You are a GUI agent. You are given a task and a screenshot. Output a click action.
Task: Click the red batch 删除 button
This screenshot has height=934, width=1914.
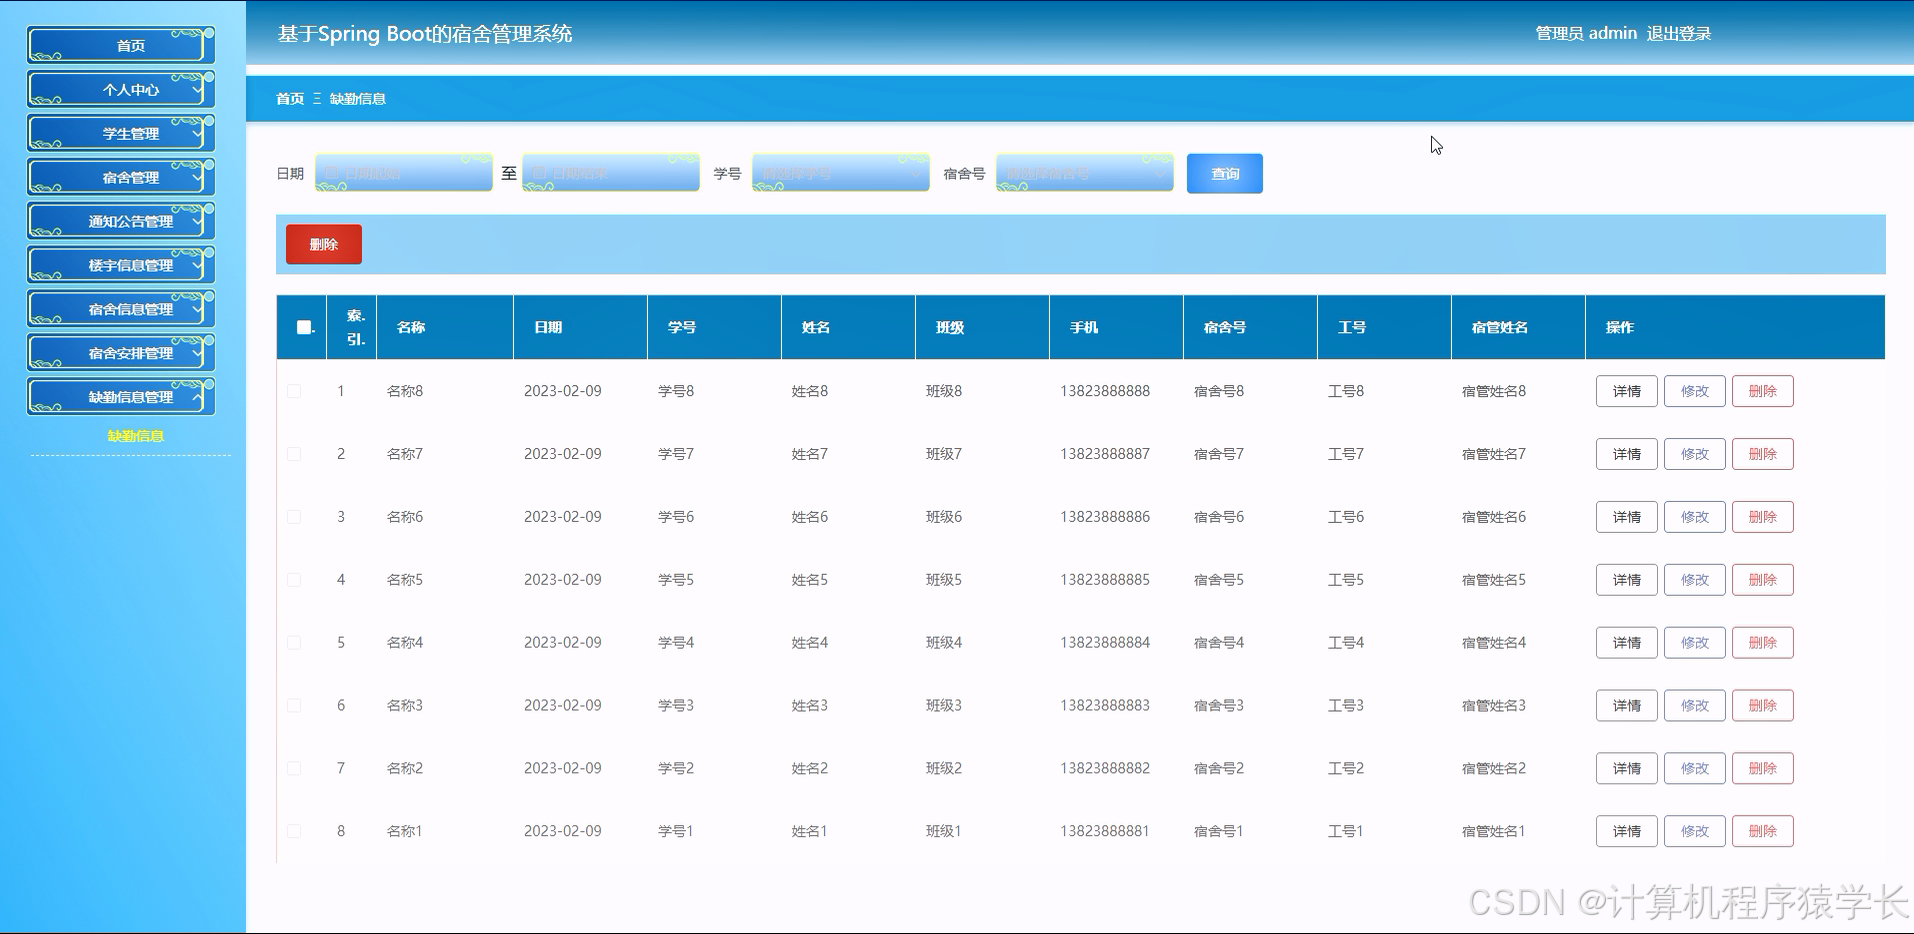point(324,244)
